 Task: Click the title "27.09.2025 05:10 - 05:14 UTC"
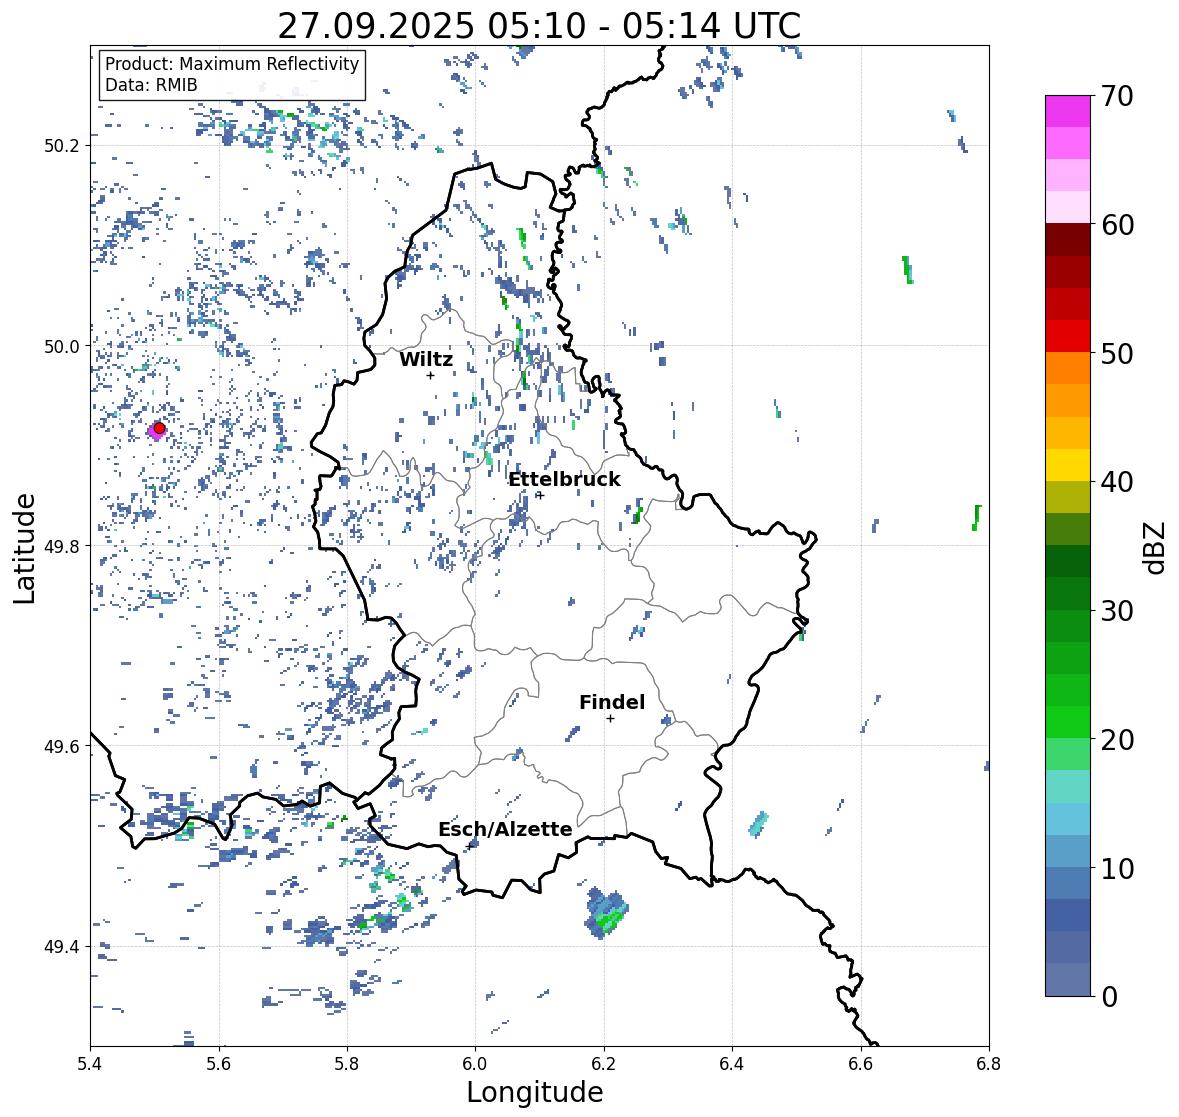[539, 26]
